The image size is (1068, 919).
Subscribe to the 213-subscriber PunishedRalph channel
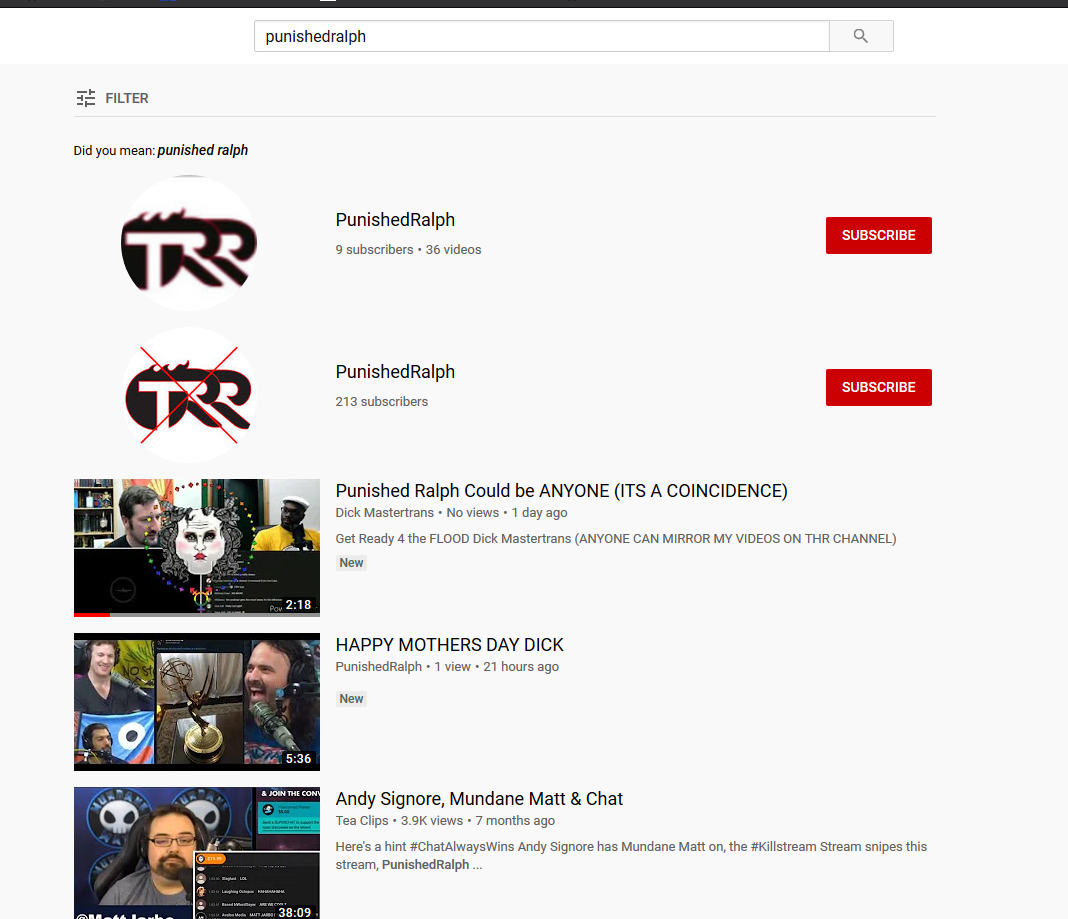click(879, 387)
